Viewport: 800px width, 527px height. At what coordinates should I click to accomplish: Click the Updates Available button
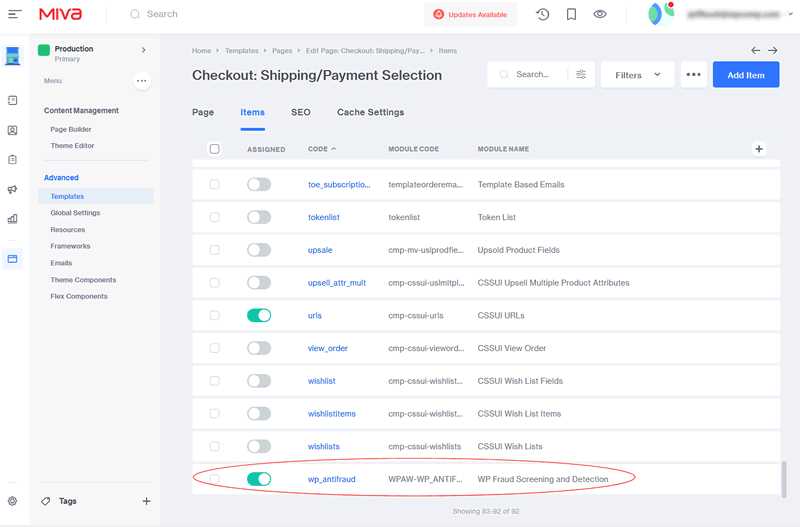coord(470,14)
